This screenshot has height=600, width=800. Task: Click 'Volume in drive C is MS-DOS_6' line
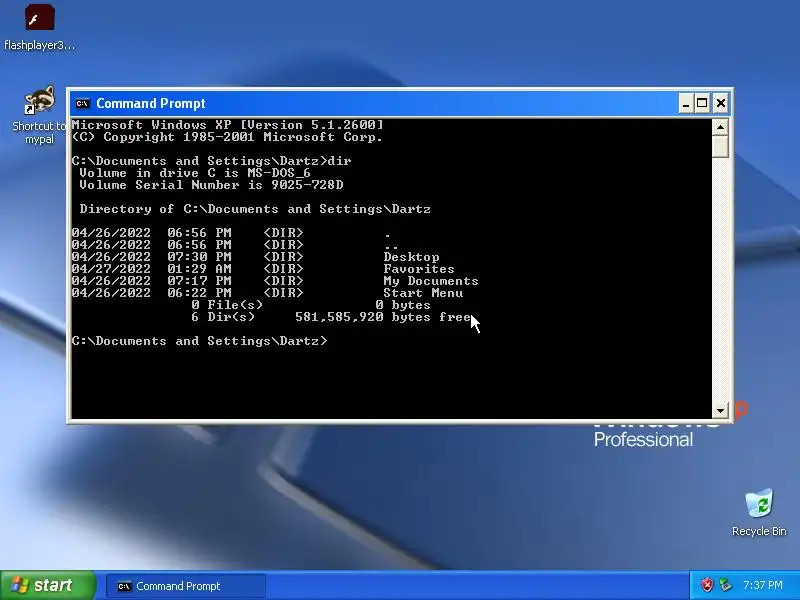pyautogui.click(x=194, y=173)
